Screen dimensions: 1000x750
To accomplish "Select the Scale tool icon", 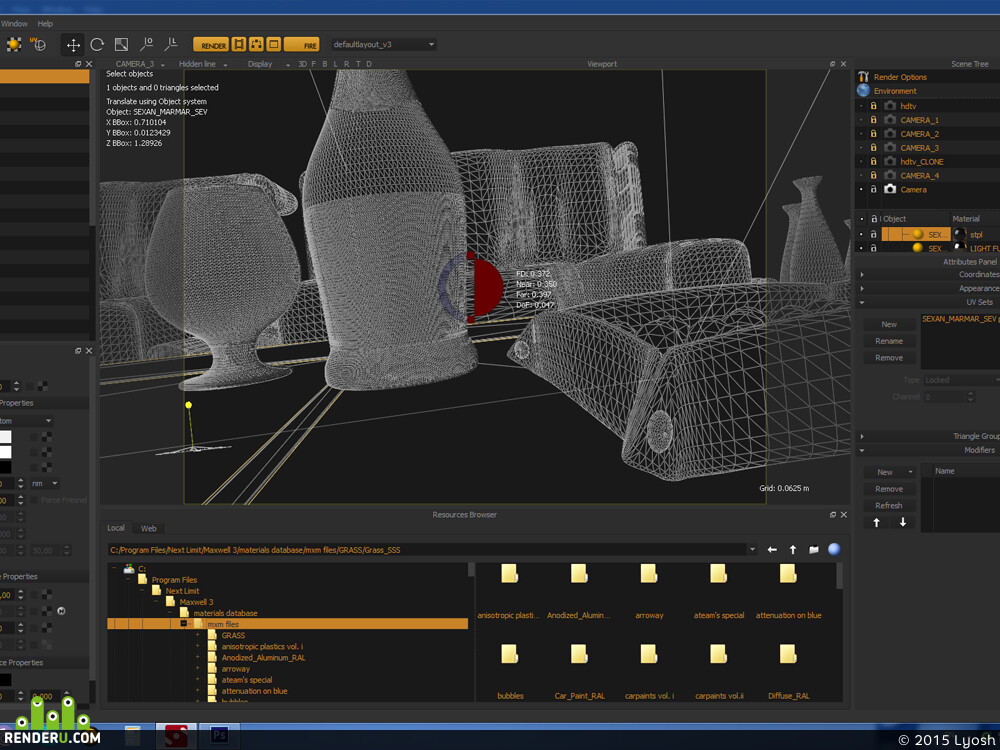I will point(121,45).
